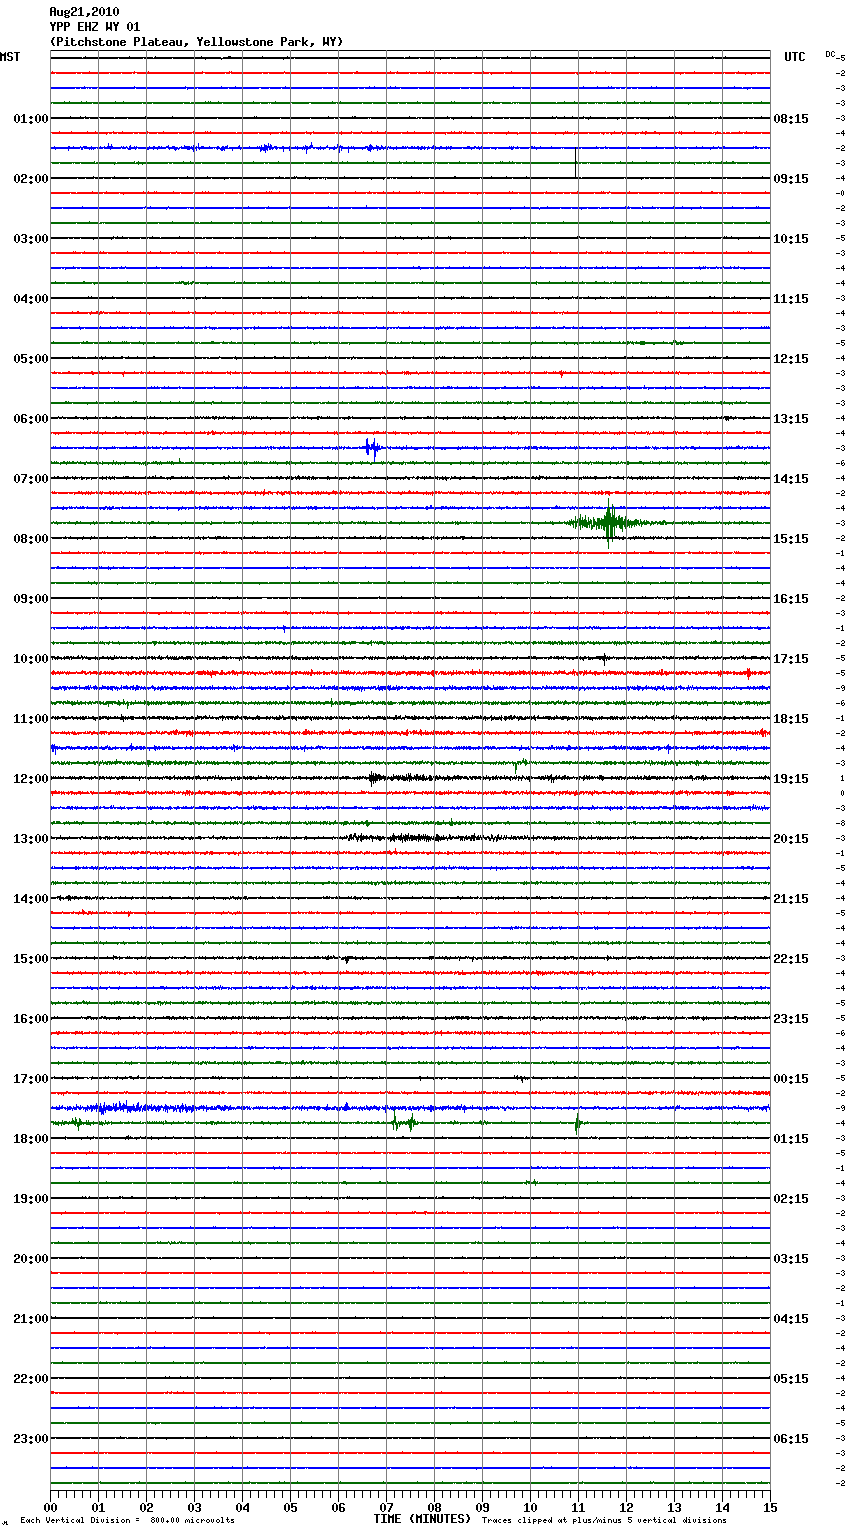The height and width of the screenshot is (1534, 850).
Task: Click the 06:15 UTC label
Action: point(791,1439)
